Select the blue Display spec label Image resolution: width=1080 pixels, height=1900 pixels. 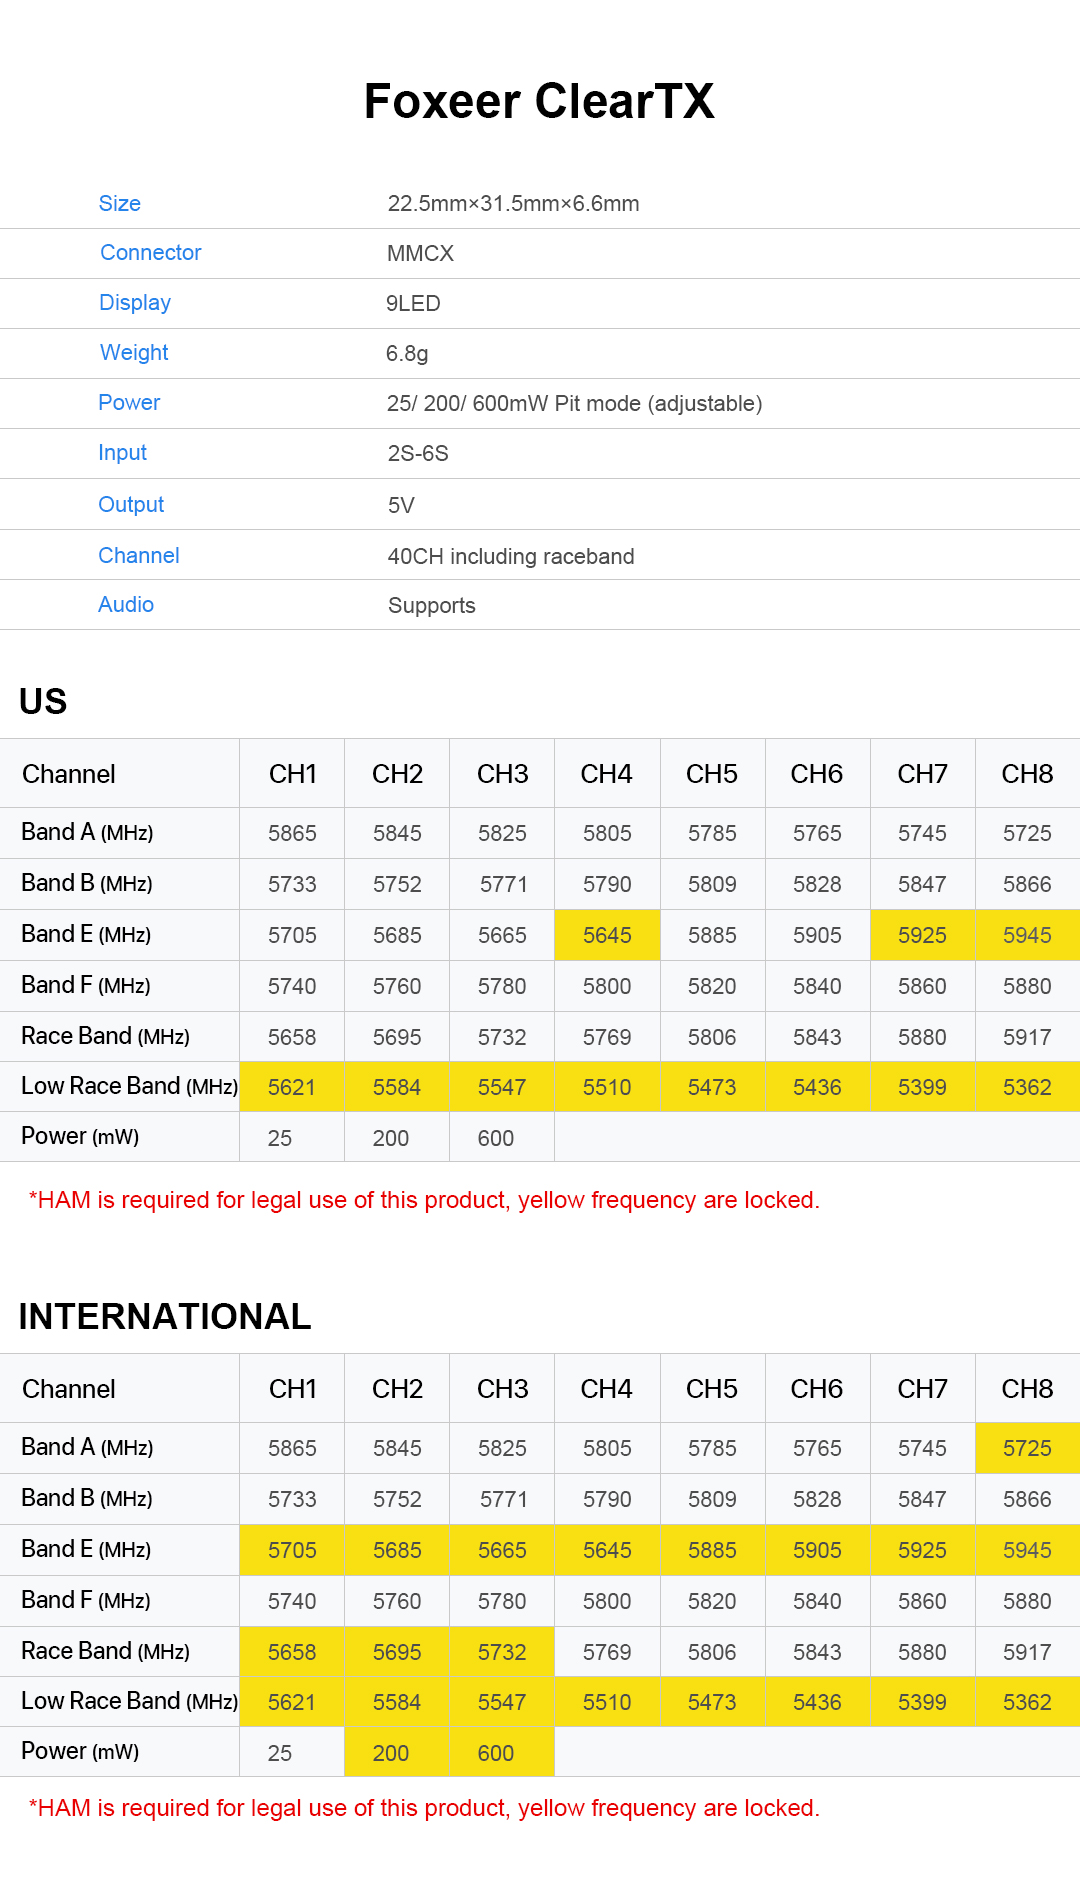(135, 302)
